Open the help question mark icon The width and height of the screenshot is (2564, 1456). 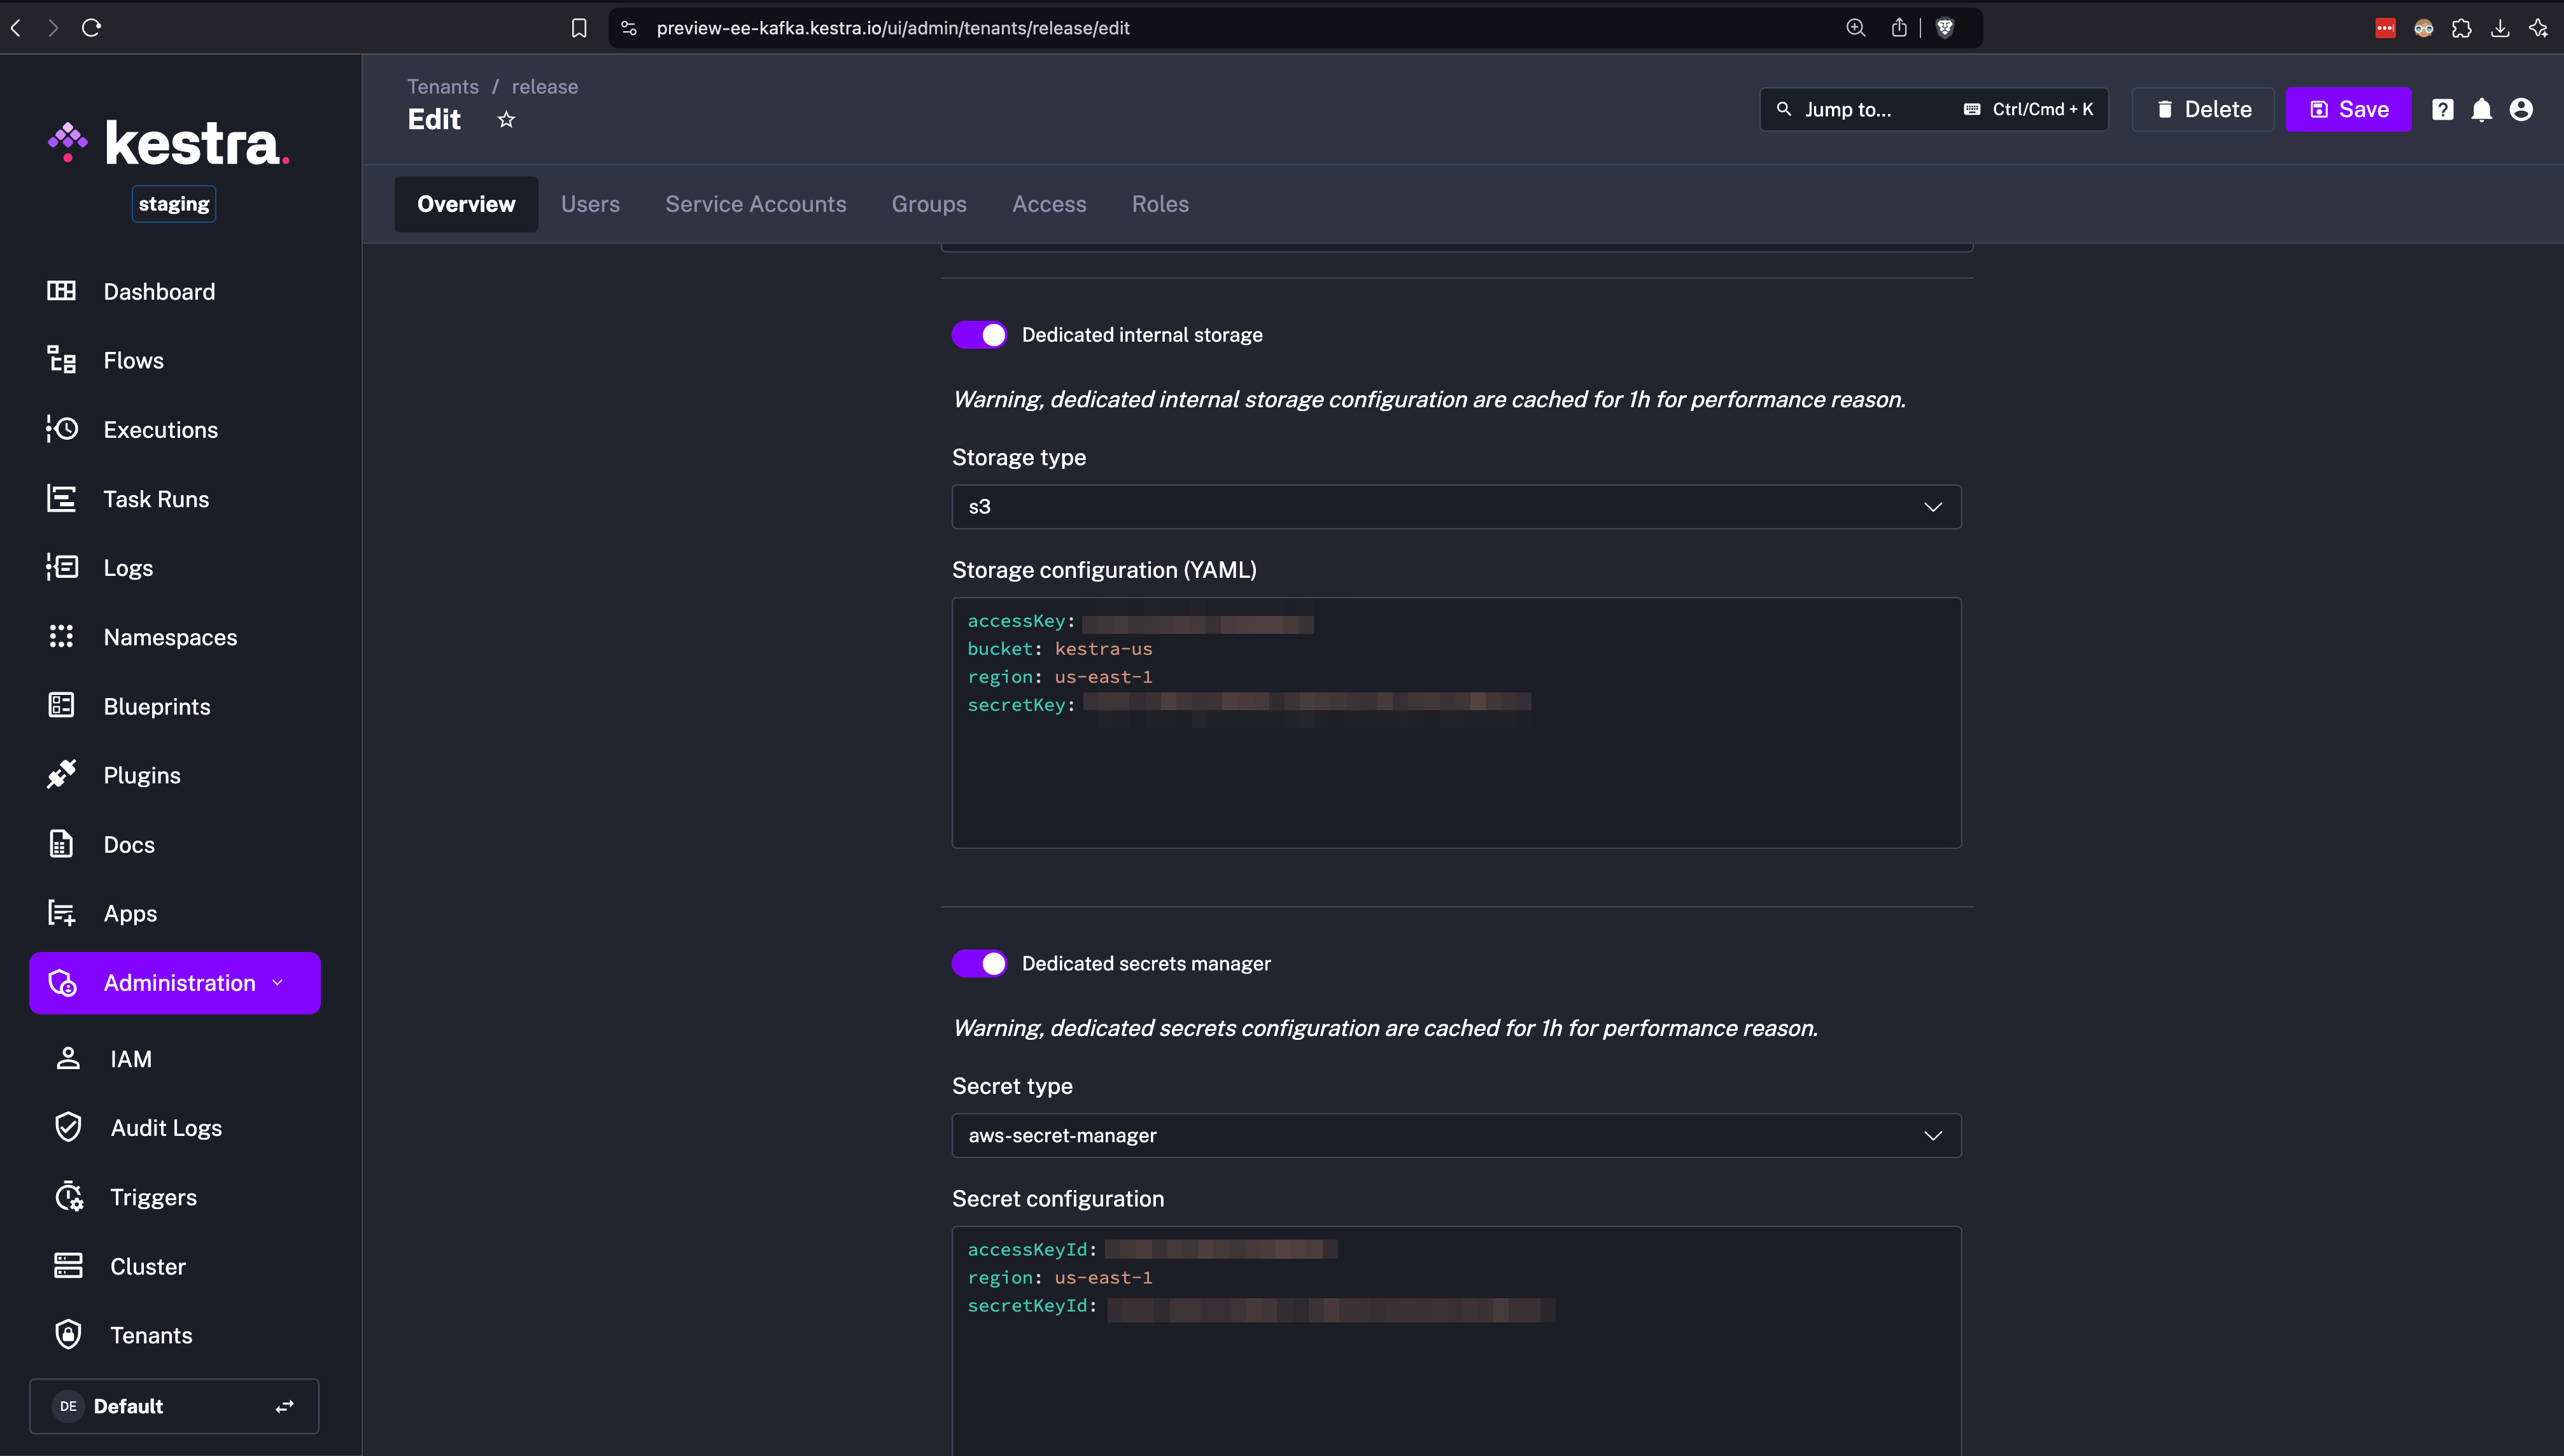[2442, 110]
